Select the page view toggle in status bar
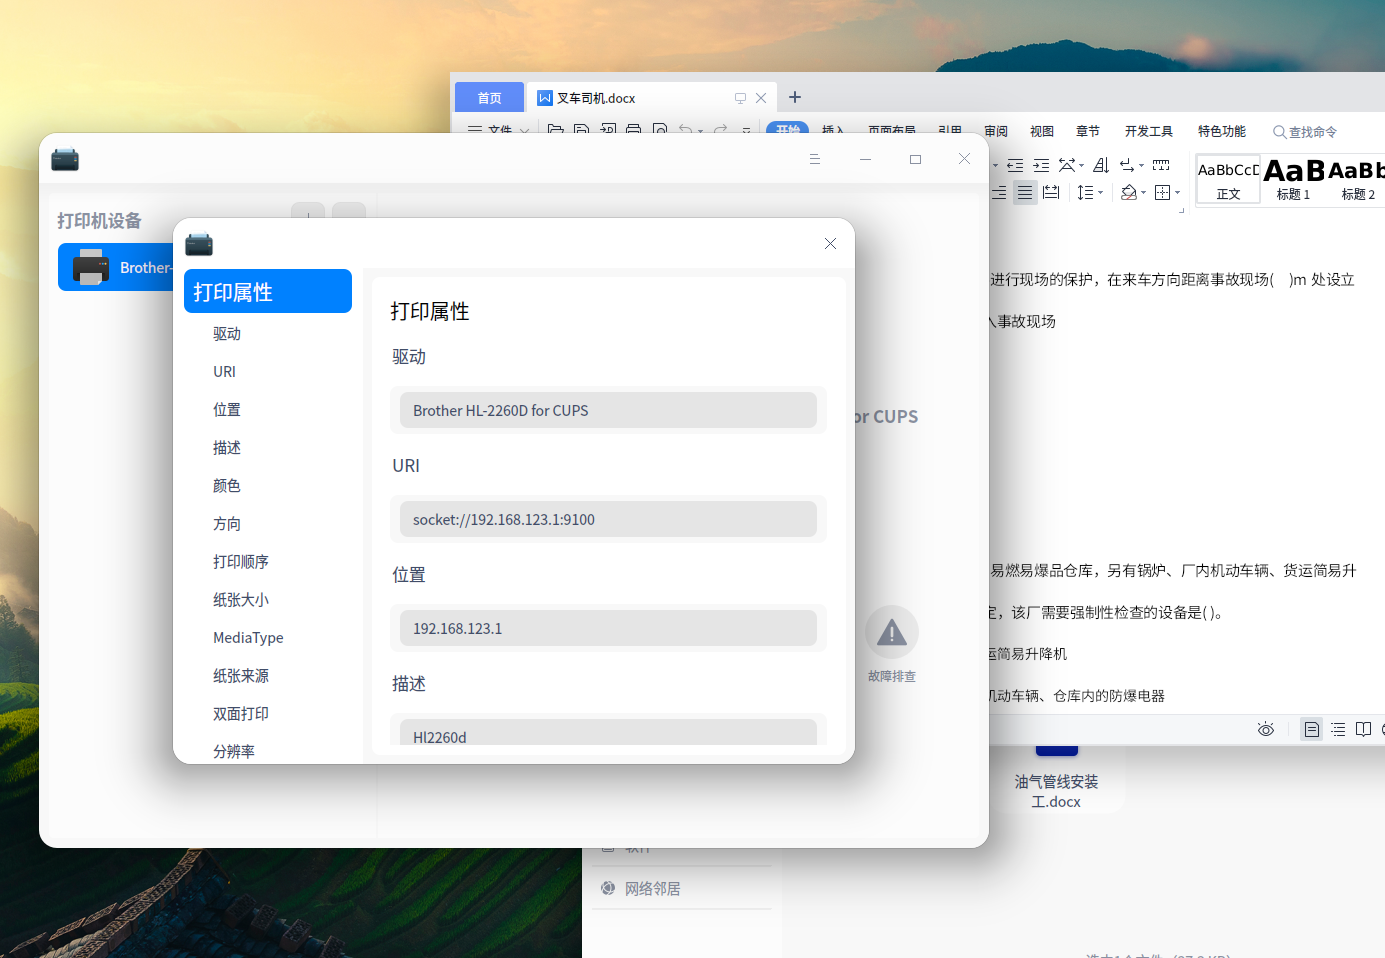Viewport: 1385px width, 958px height. click(1311, 729)
